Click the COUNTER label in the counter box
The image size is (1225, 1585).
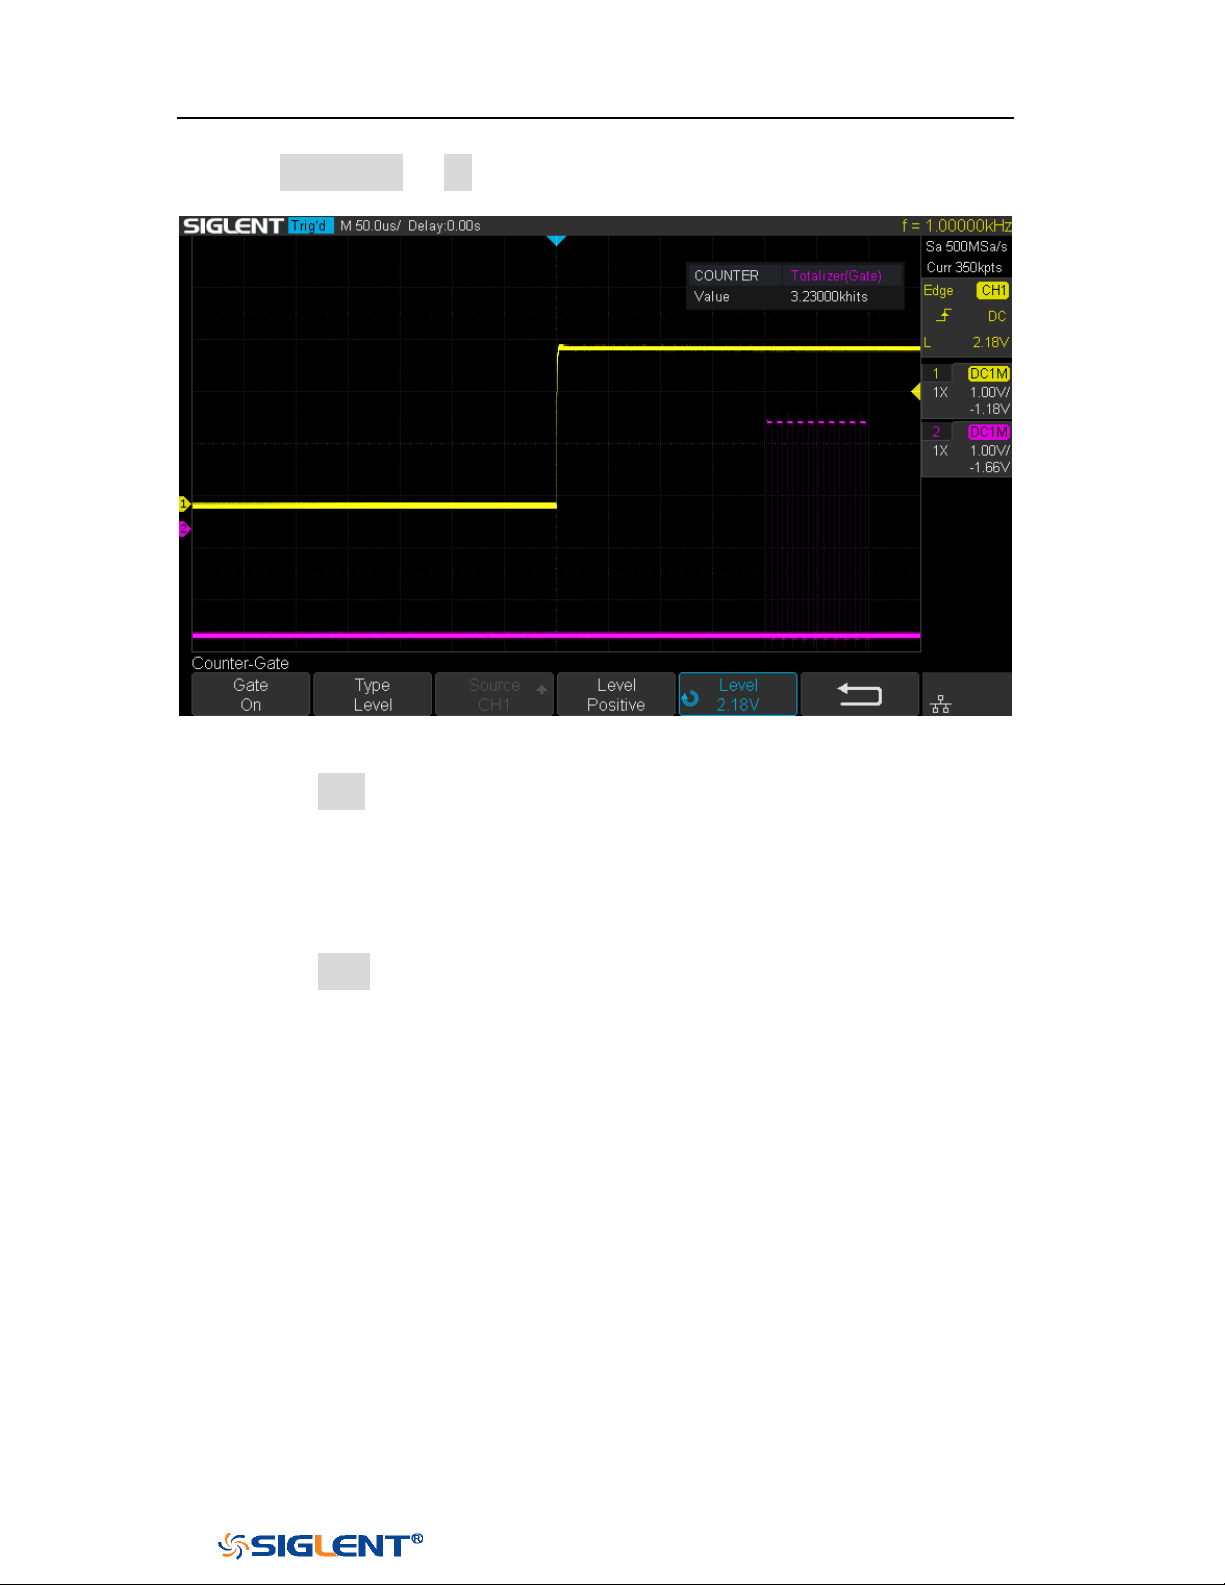[726, 276]
